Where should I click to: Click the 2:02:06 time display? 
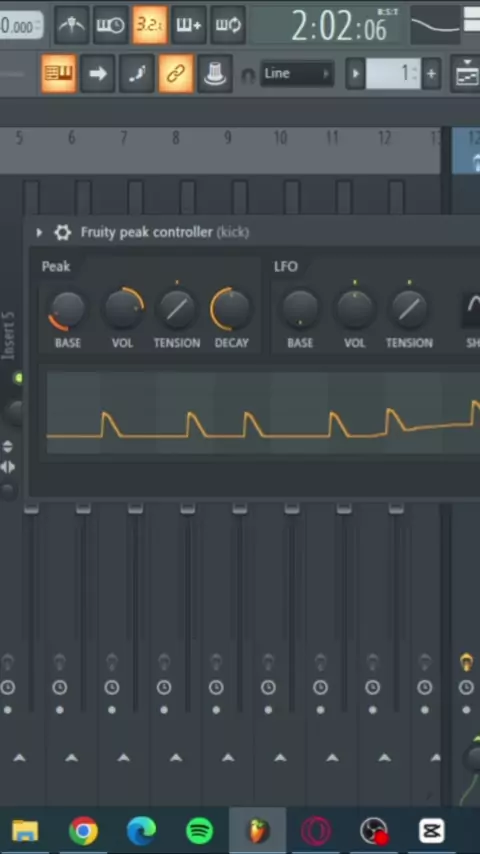pos(339,26)
